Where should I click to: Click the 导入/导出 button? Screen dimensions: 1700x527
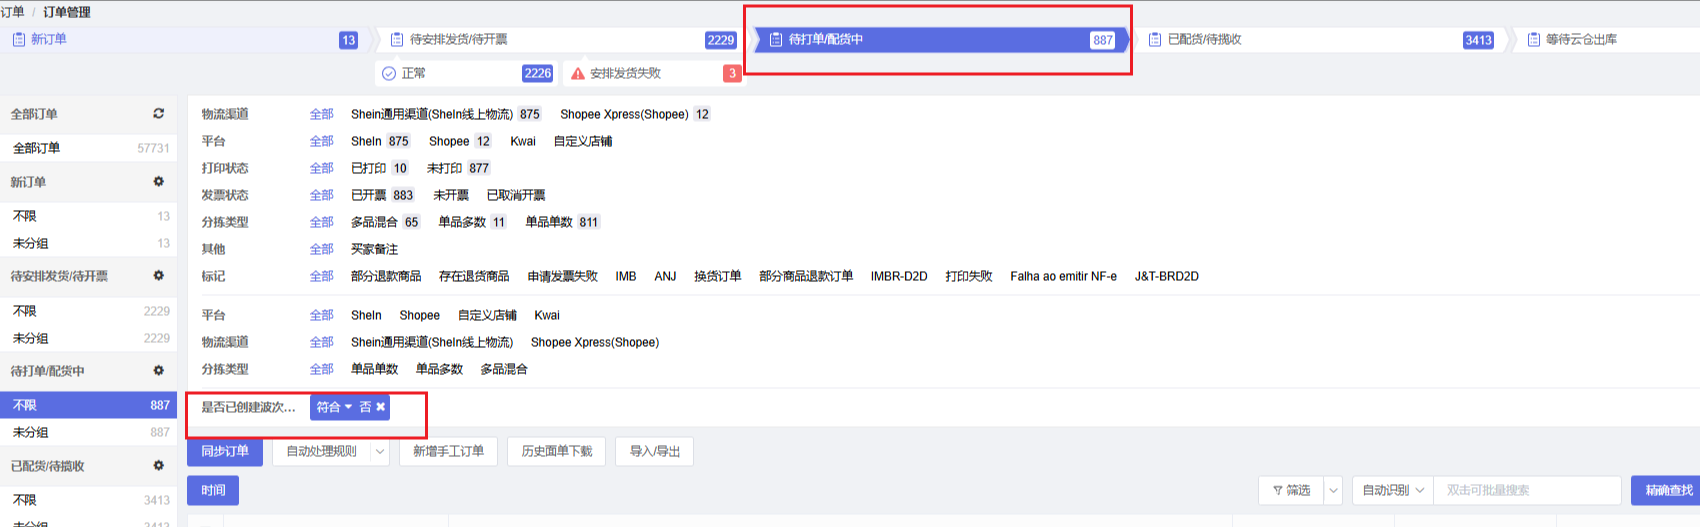(x=655, y=452)
